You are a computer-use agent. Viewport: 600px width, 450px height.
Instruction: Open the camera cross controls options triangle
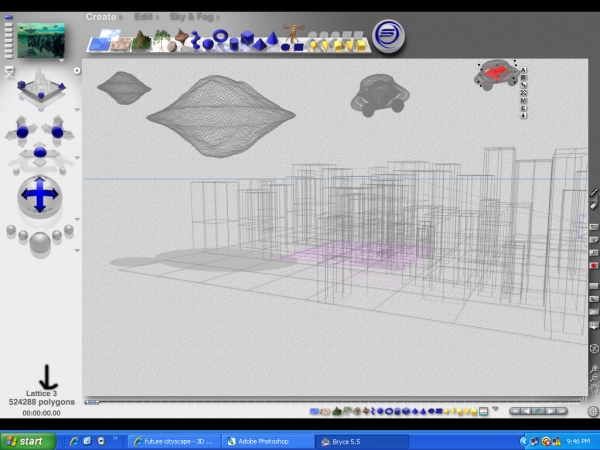(77, 158)
